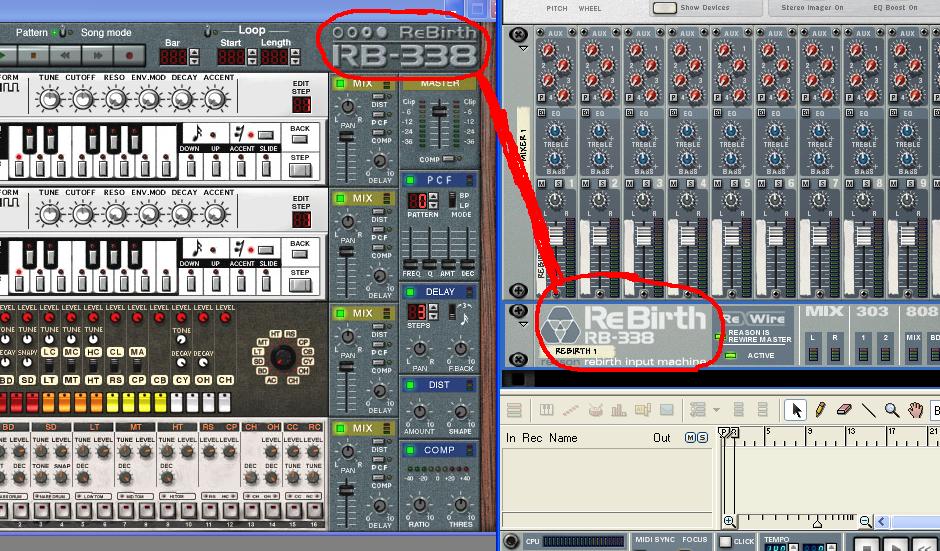Toggle DELAY effect enable LED
The image size is (940, 551).
coord(410,292)
